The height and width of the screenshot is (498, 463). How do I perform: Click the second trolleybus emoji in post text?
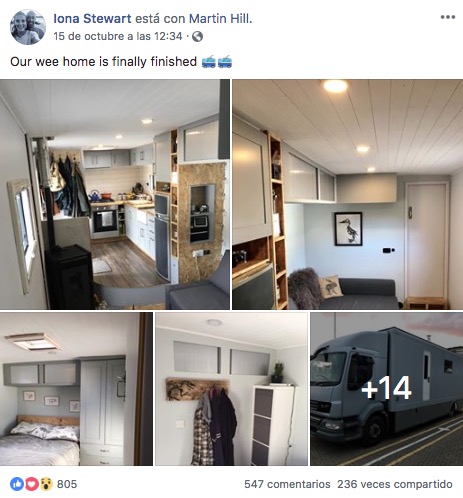[225, 62]
